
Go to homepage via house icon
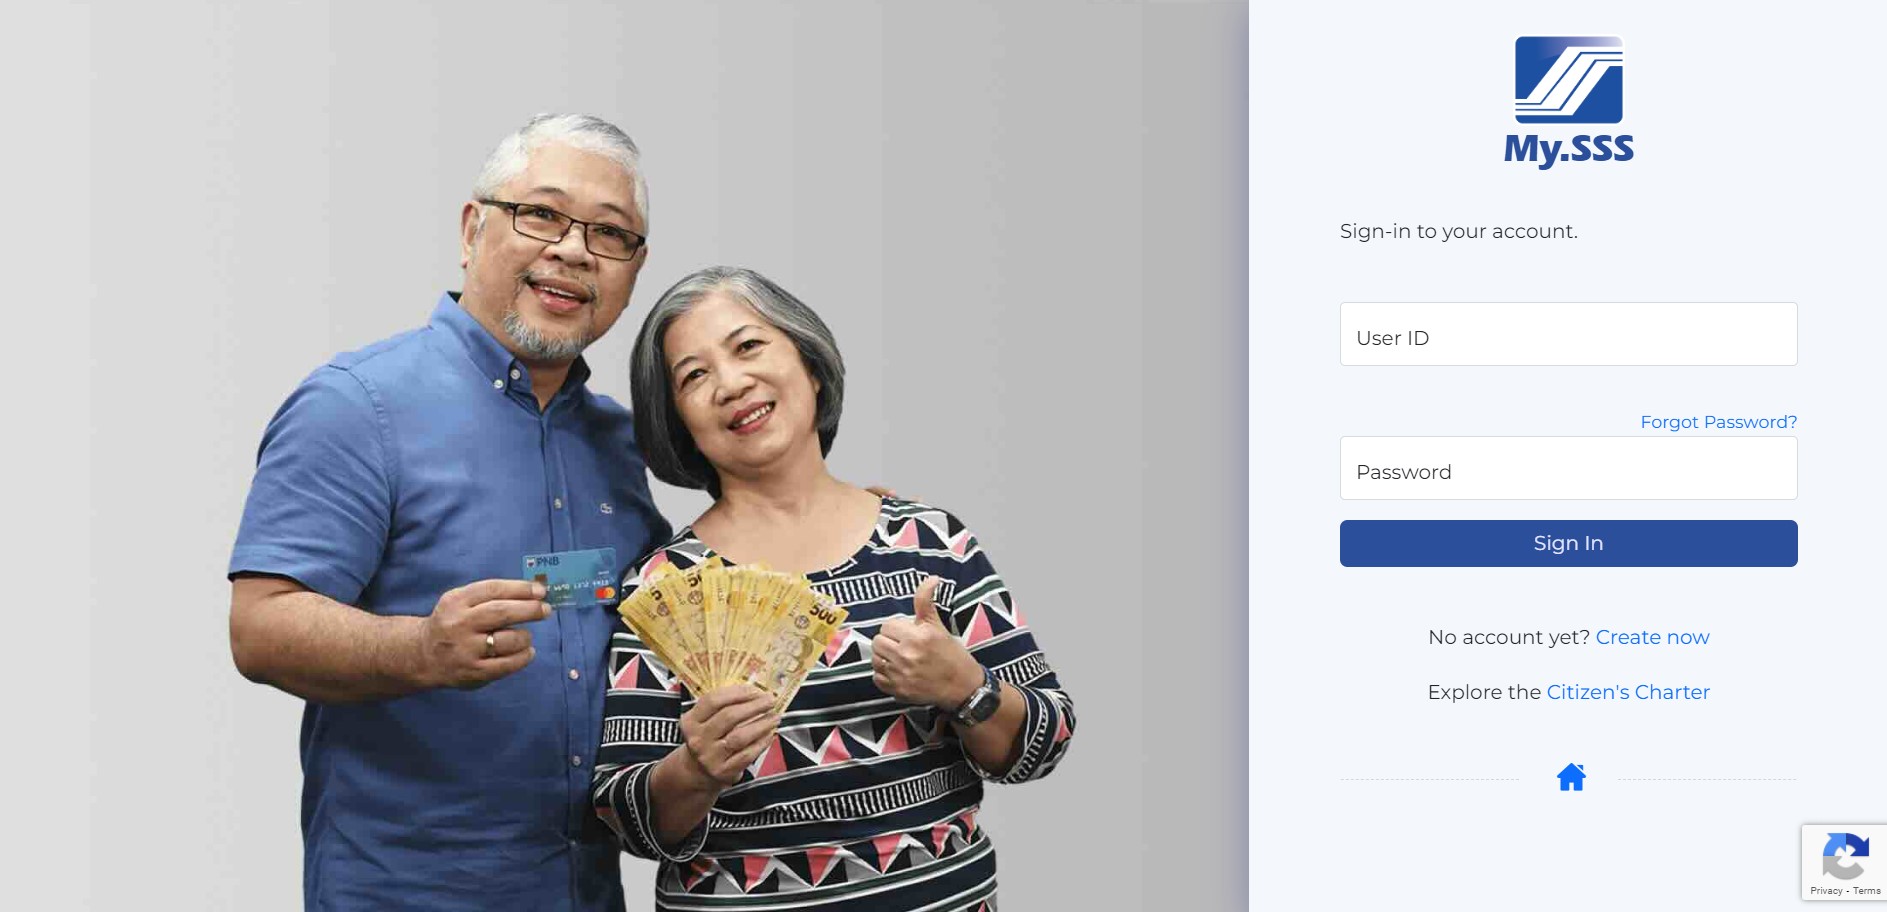[1571, 777]
